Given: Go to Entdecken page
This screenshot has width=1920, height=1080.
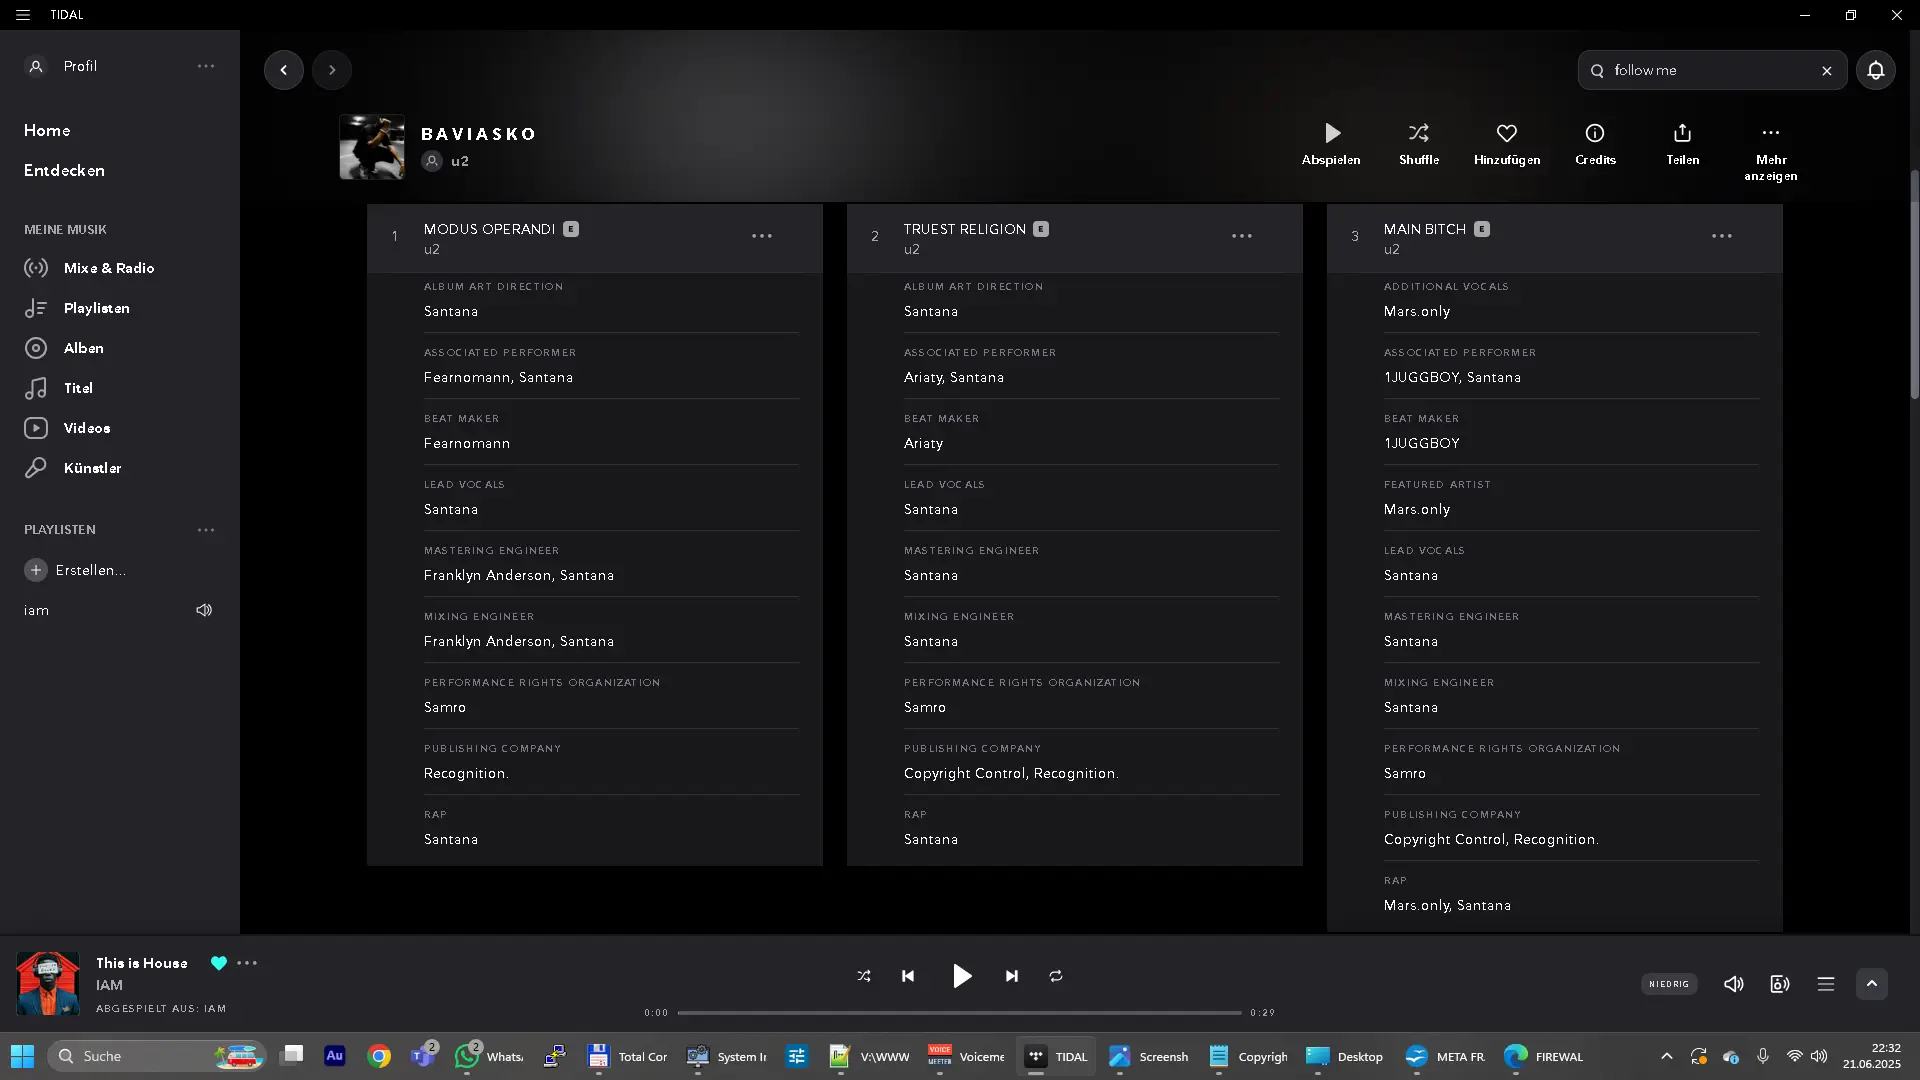Looking at the screenshot, I should point(64,171).
